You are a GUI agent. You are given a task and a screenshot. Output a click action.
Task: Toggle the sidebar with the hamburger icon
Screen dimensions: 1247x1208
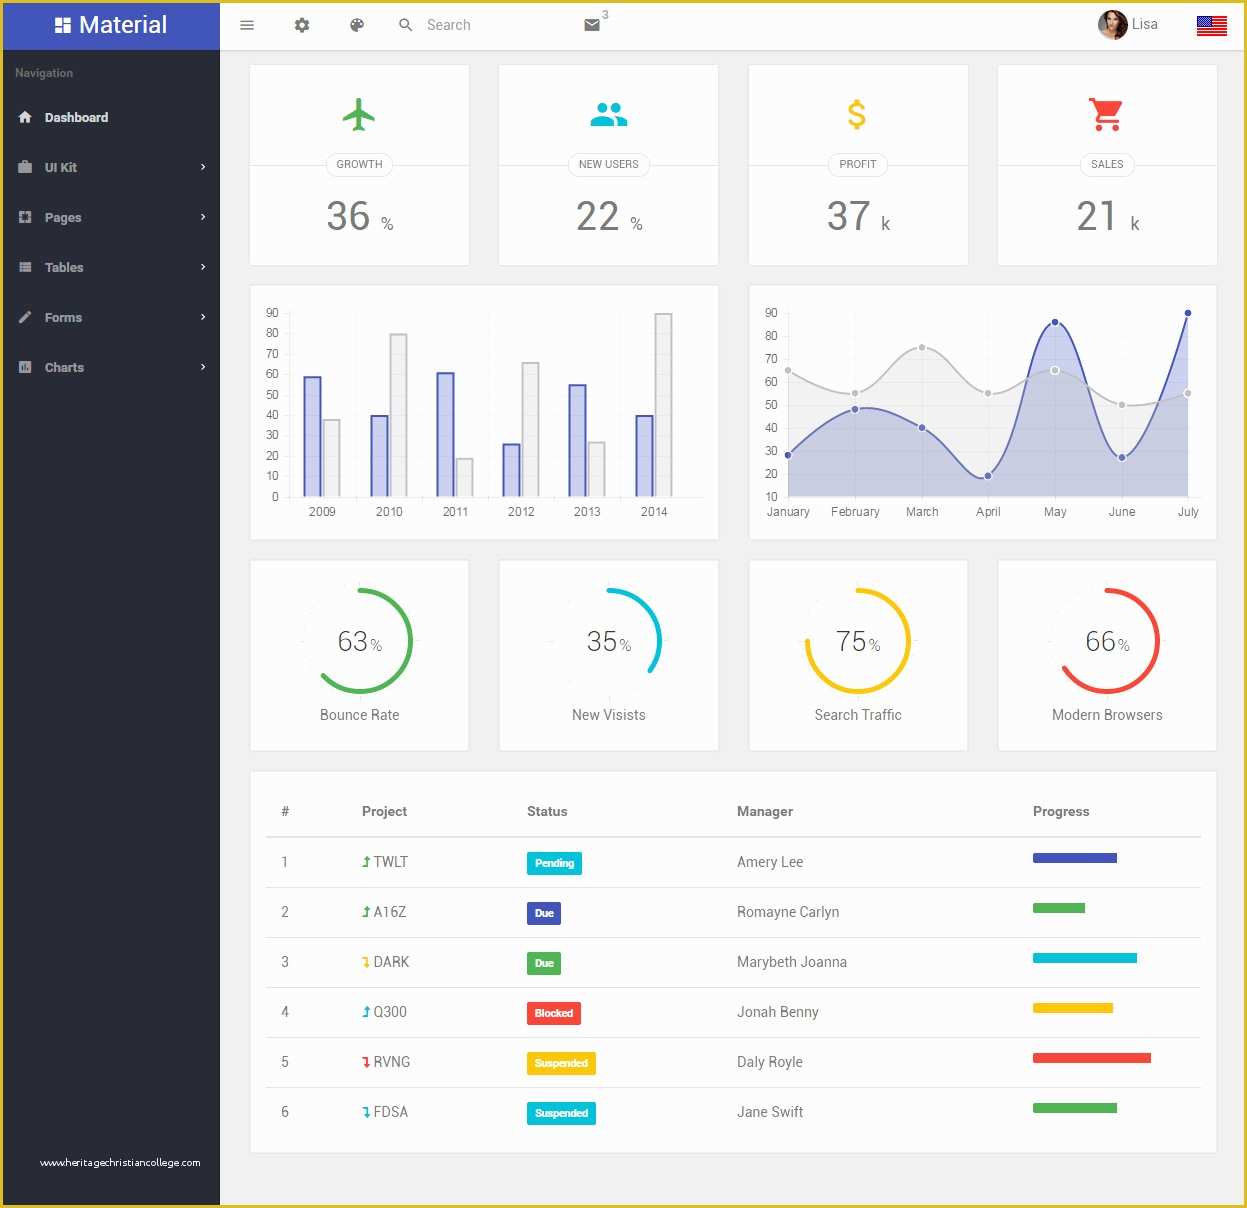(247, 25)
